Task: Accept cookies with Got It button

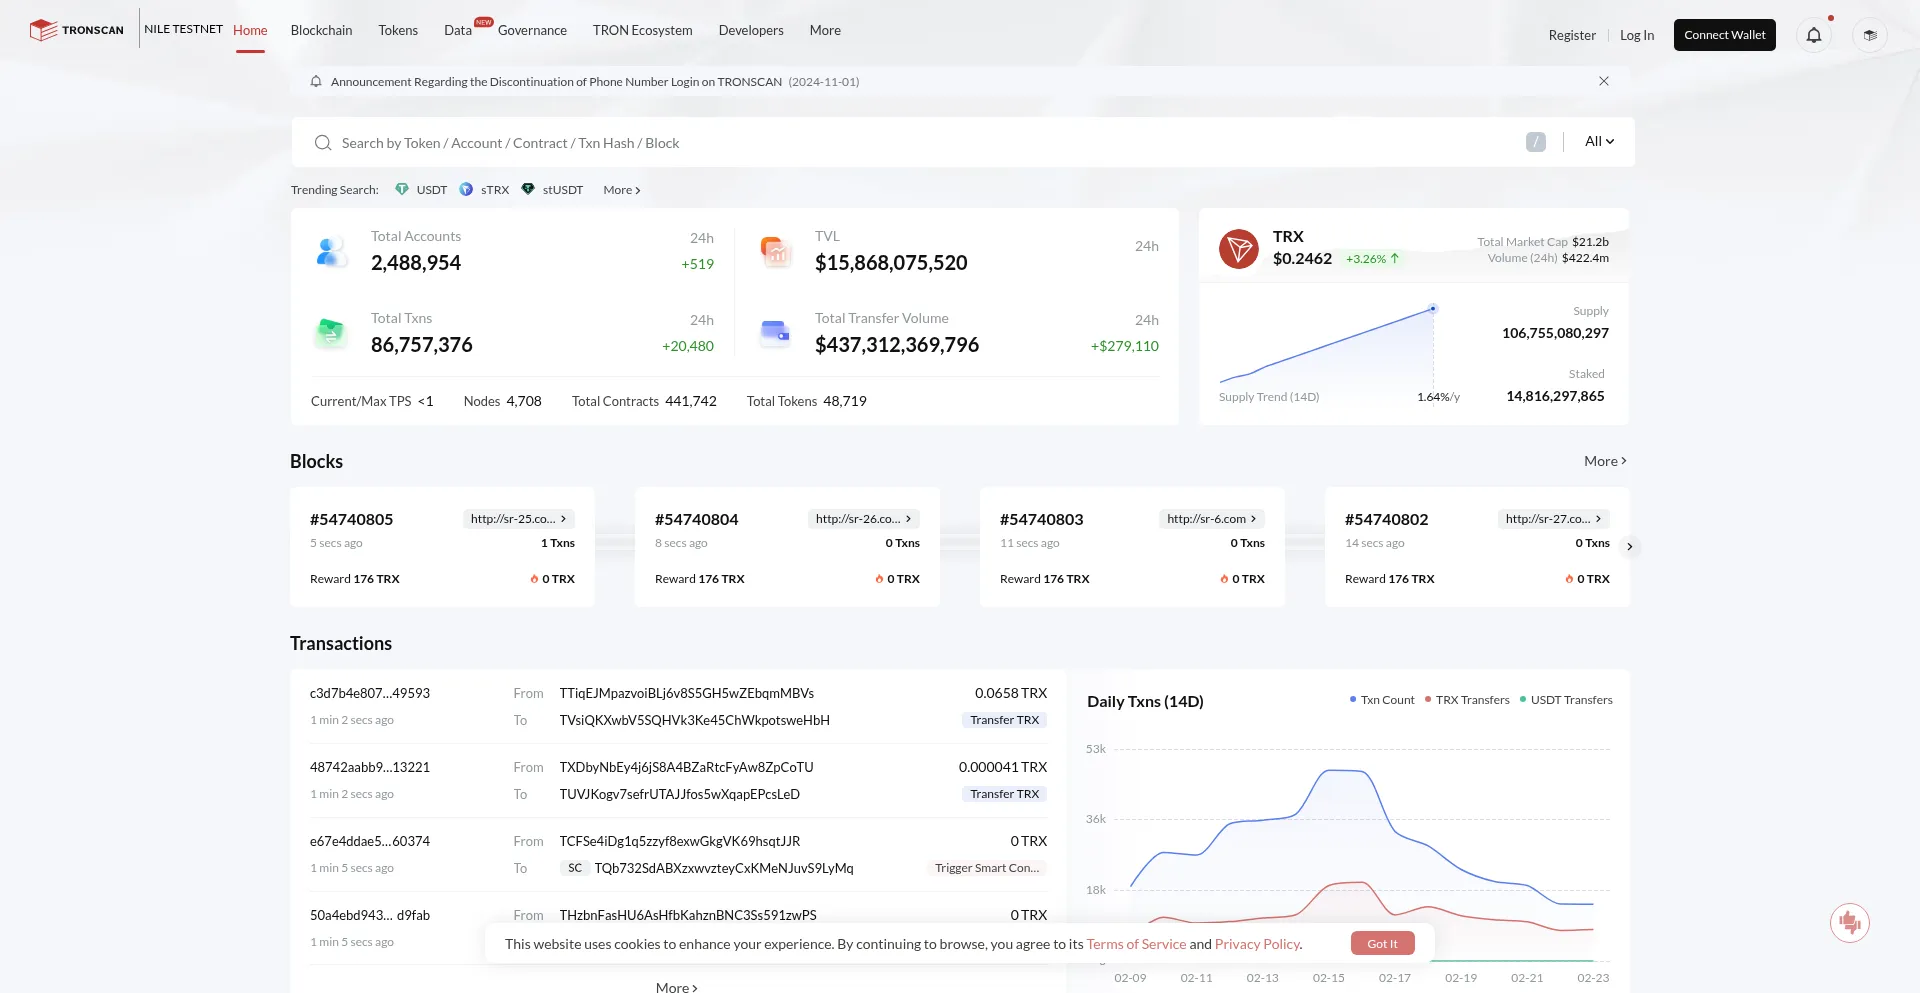Action: click(x=1382, y=944)
